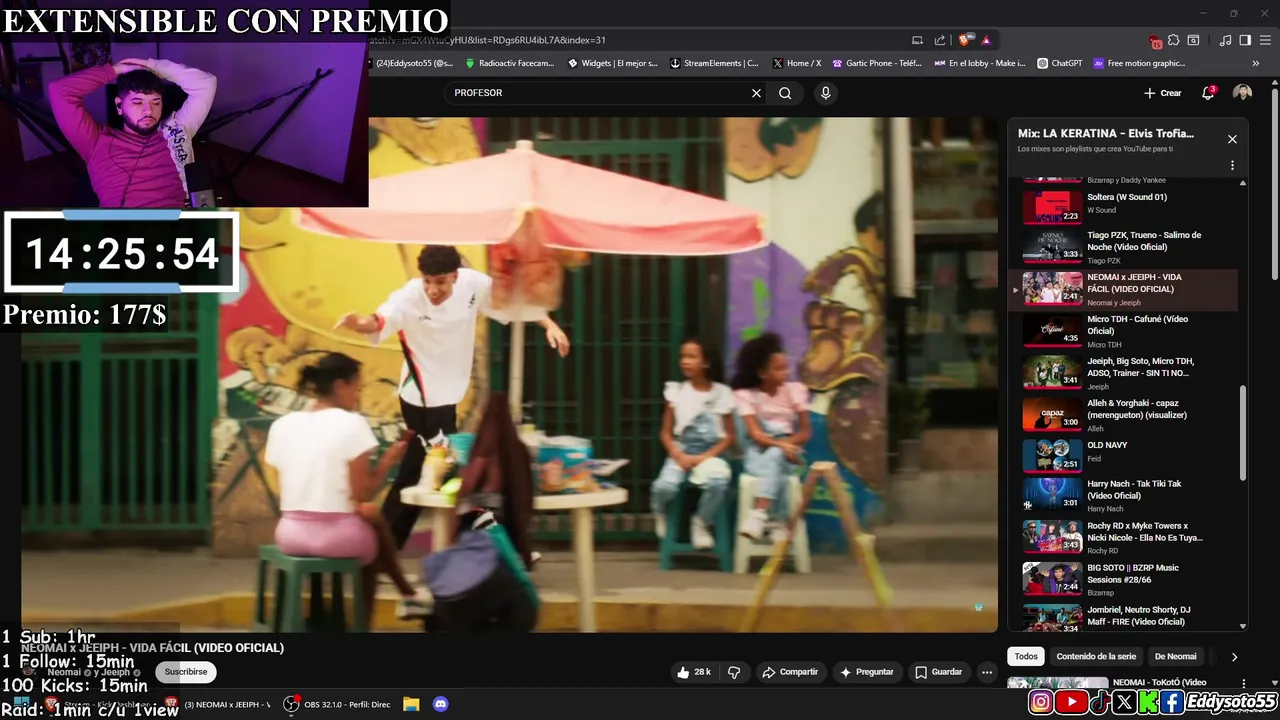This screenshot has width=1280, height=720.
Task: Play Rochy RD x Myke Towers playlist item
Action: tap(1124, 537)
